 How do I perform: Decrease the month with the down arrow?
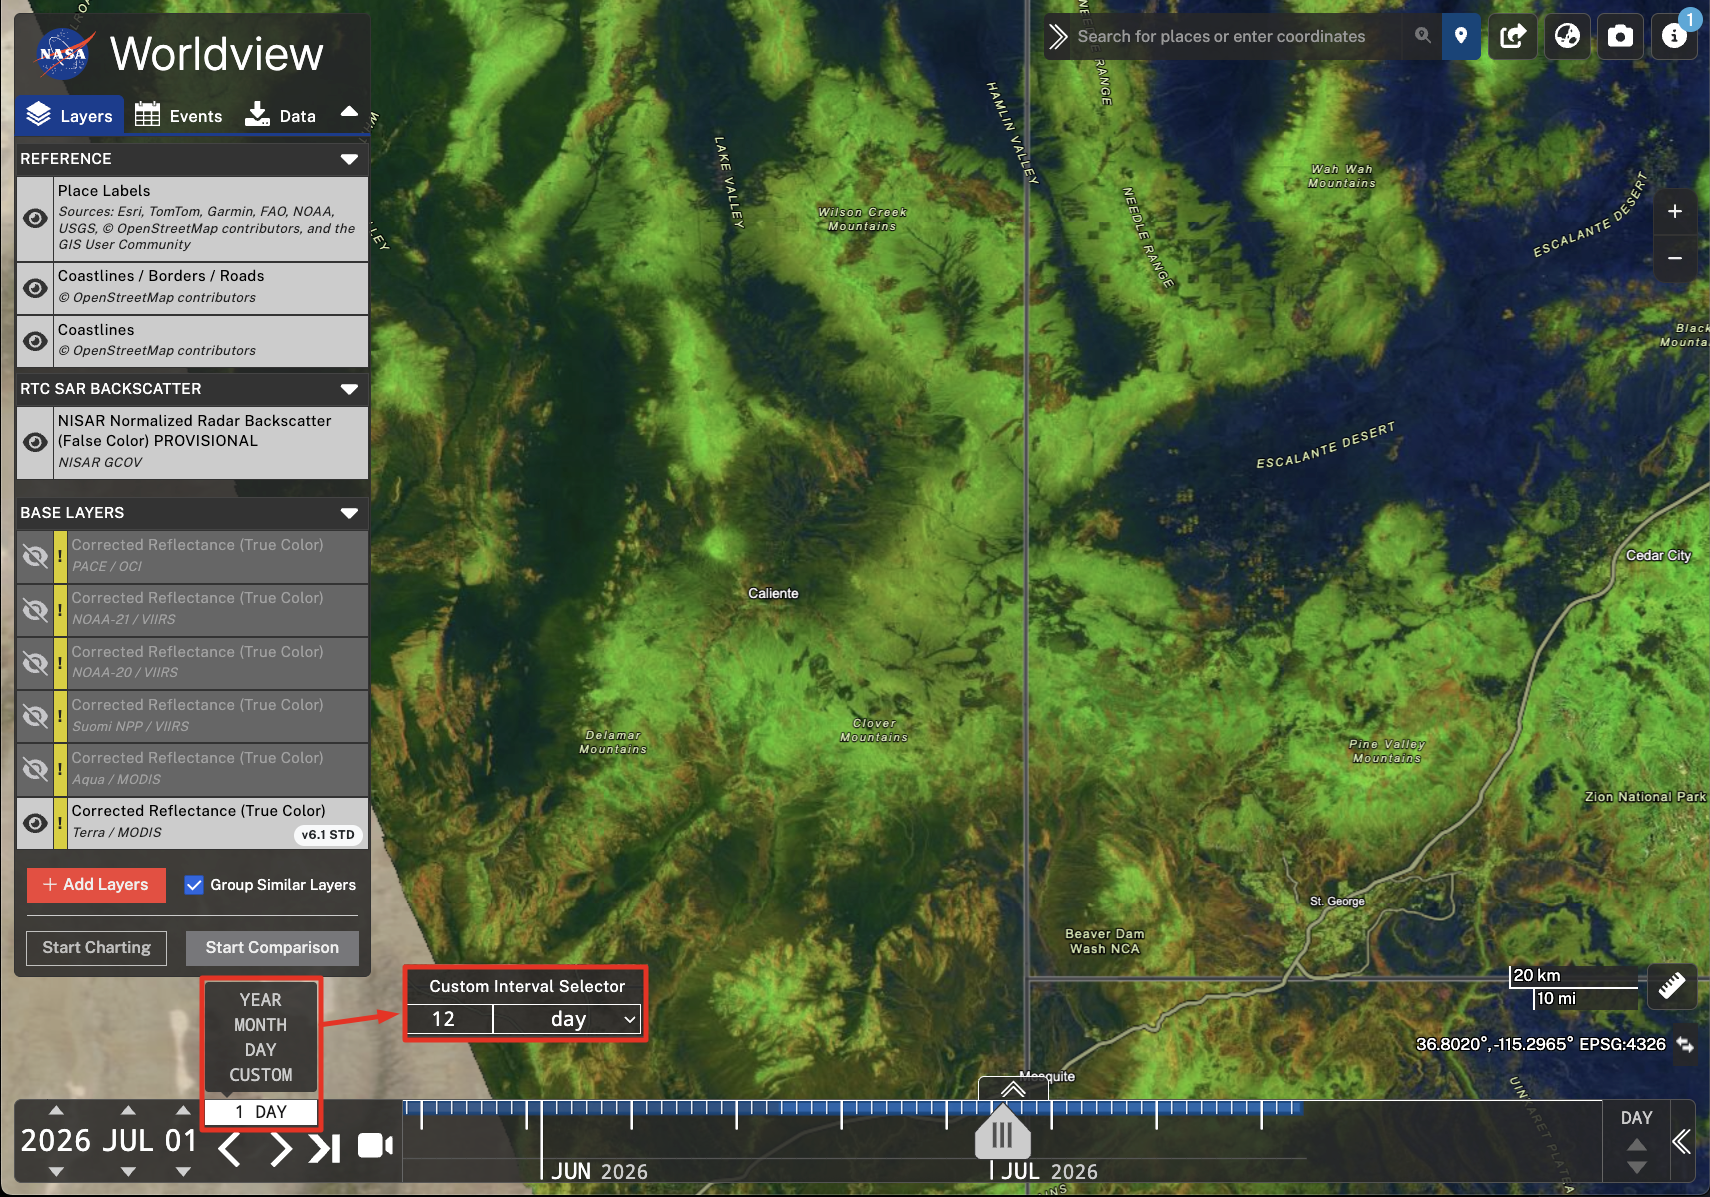(128, 1171)
